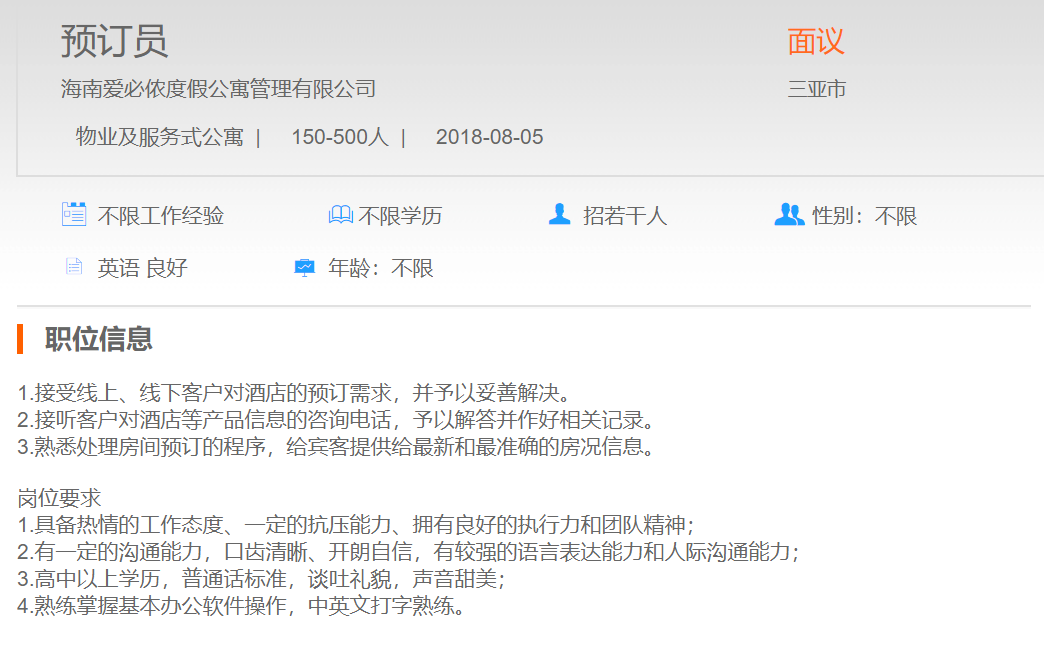Click the work experience calendar icon
The image size is (1044, 655).
click(73, 215)
